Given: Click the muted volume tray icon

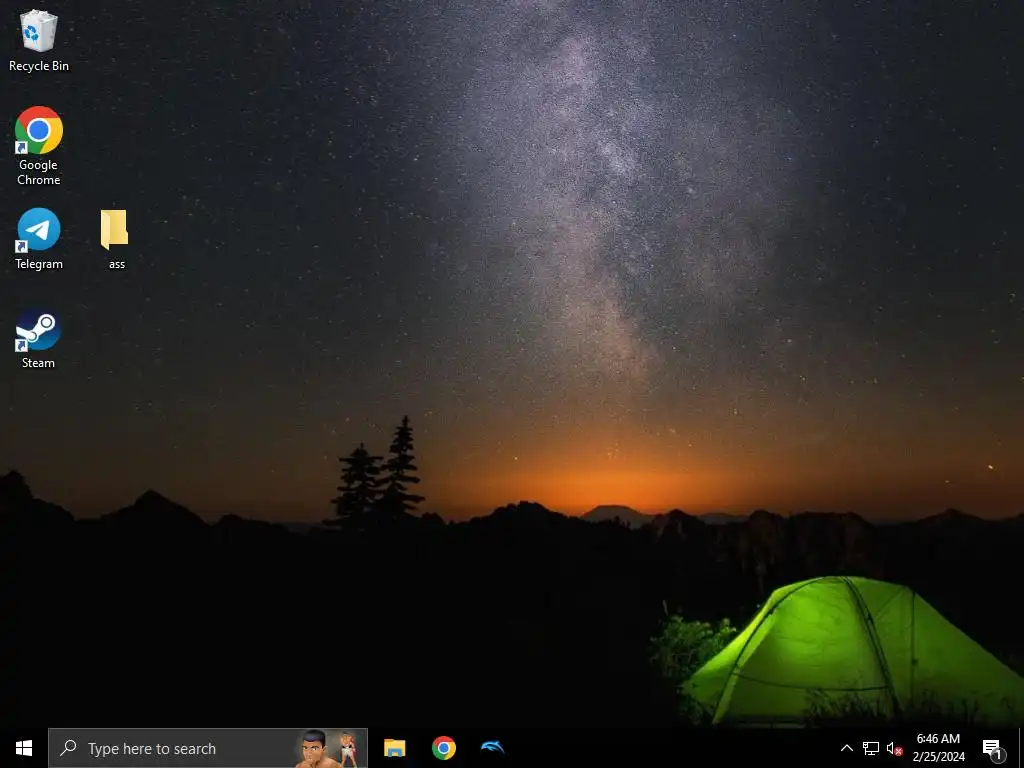Looking at the screenshot, I should tap(894, 748).
